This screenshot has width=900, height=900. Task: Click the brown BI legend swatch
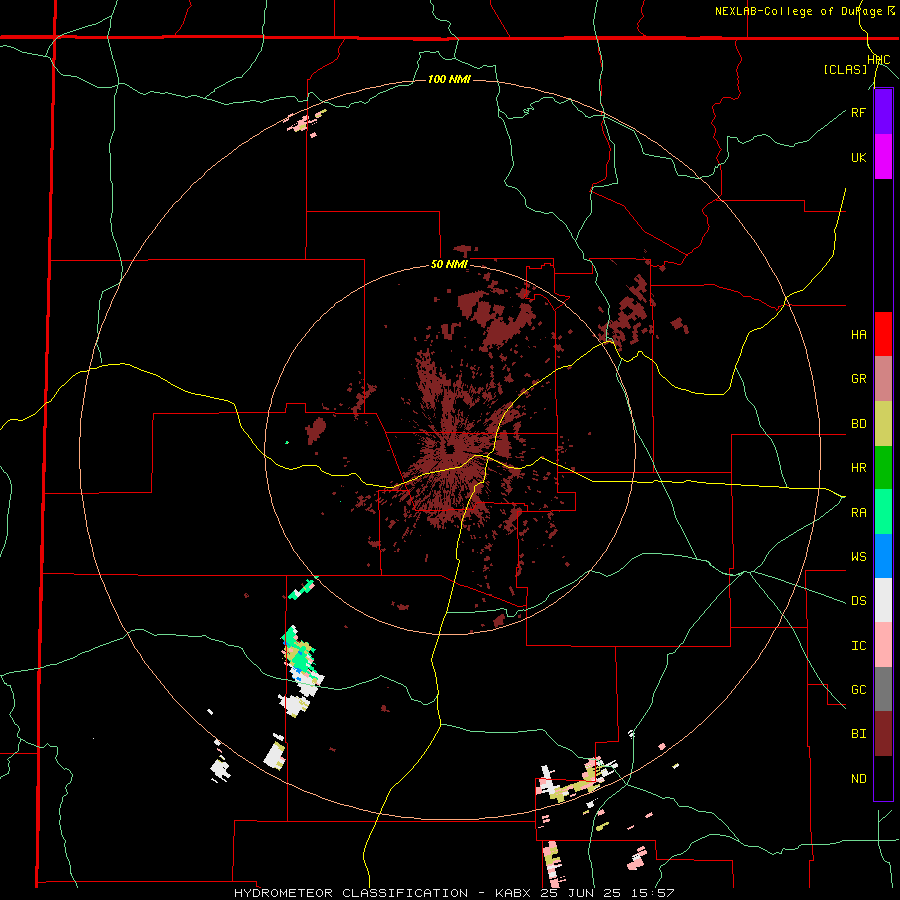point(883,734)
